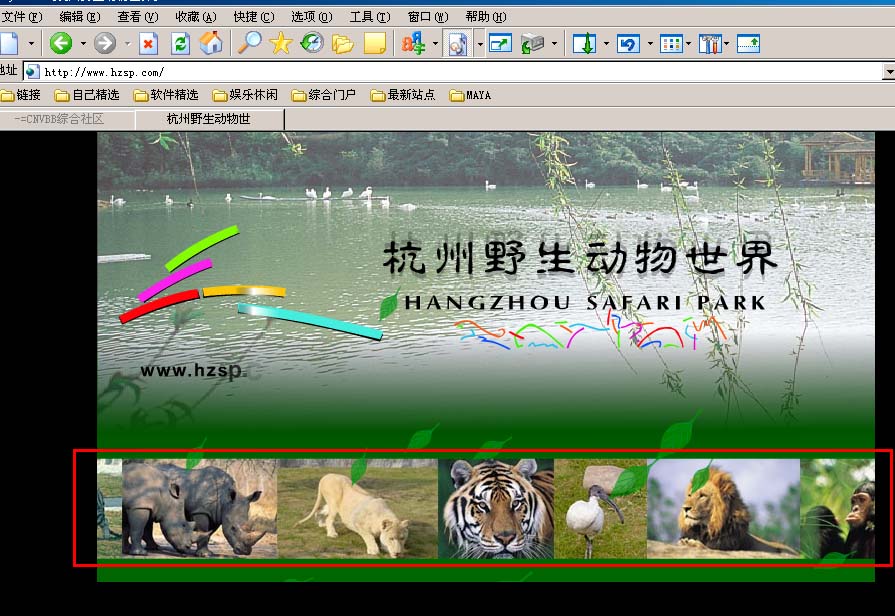Click the tools and settings window icon
Viewport: 895px width, 616px height.
[x=710, y=43]
